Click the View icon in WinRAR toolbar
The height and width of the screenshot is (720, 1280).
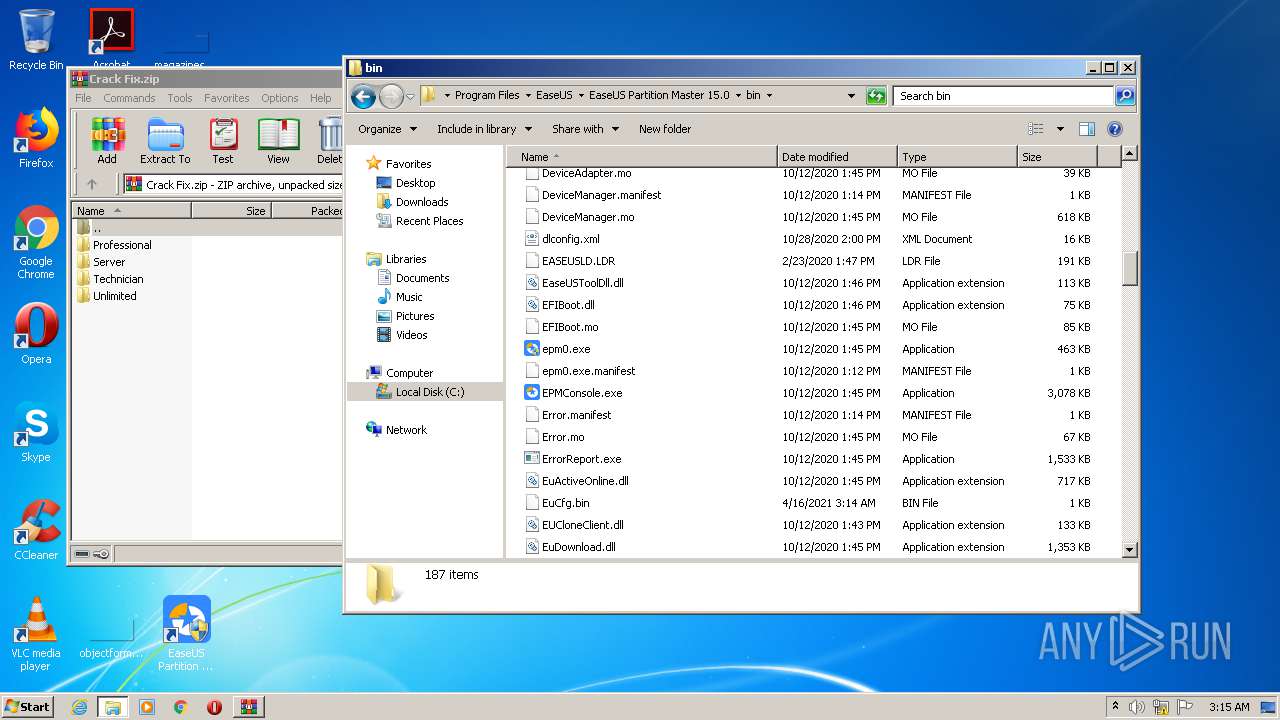278,141
